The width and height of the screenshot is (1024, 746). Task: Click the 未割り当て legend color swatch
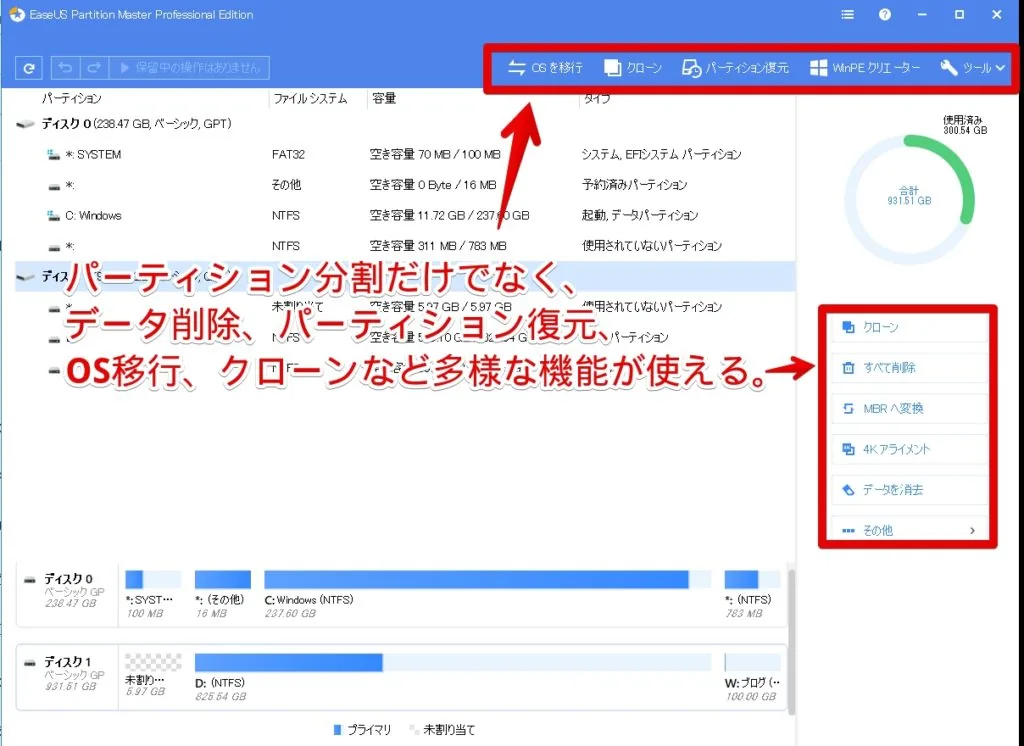coord(413,730)
